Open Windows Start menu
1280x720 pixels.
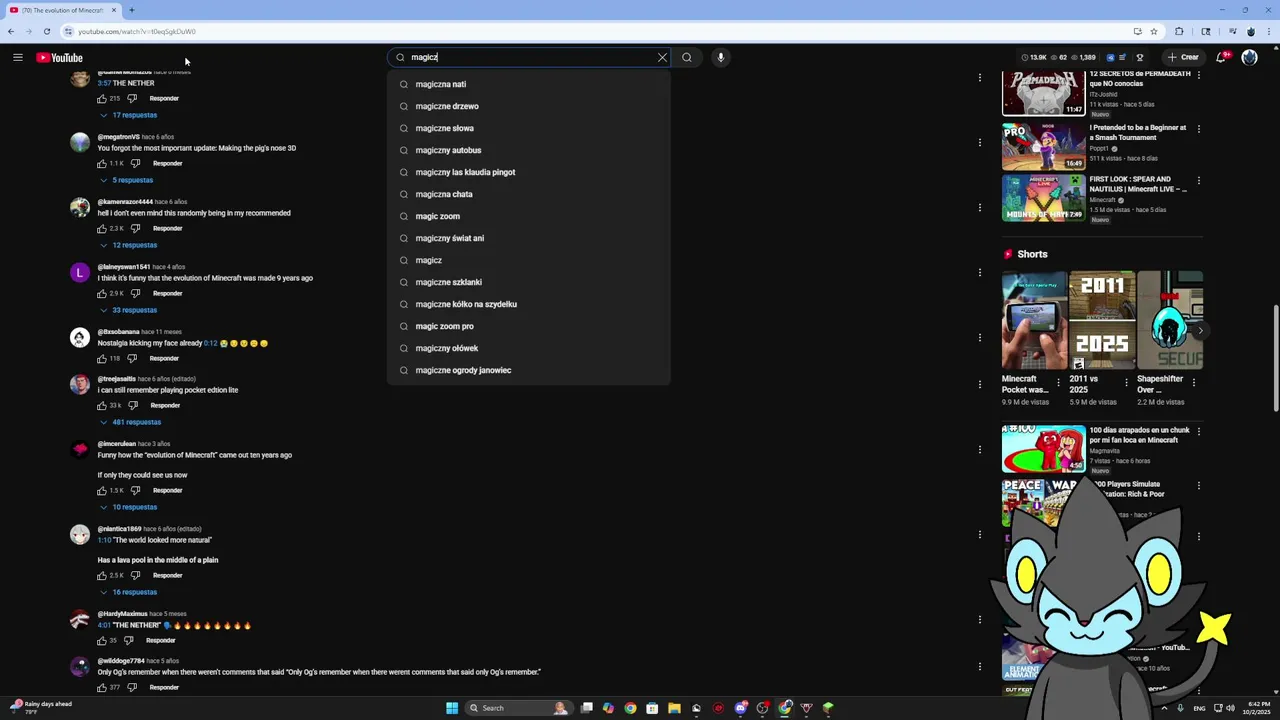452,708
